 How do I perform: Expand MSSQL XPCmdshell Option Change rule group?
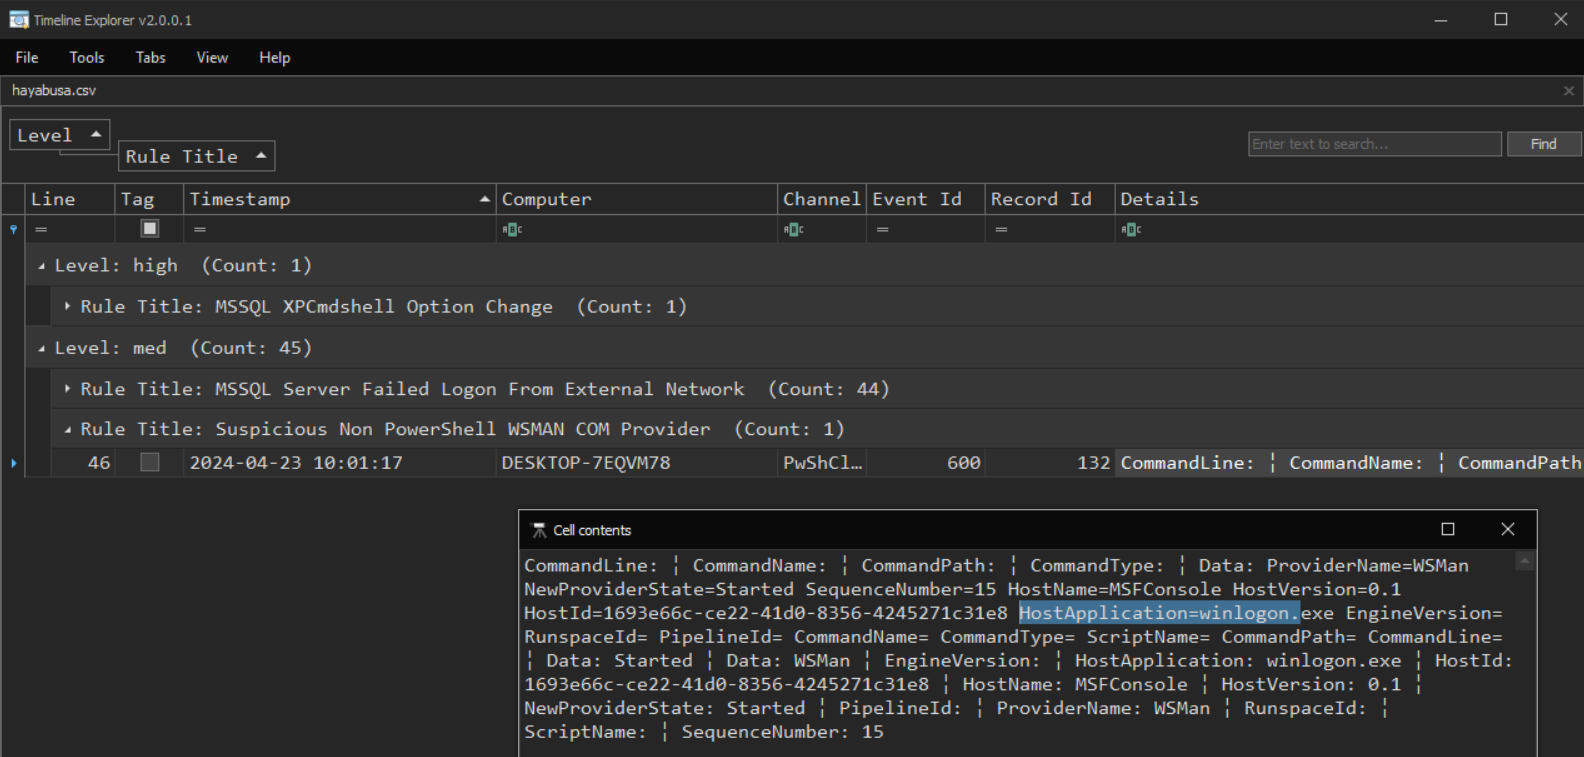tap(67, 306)
